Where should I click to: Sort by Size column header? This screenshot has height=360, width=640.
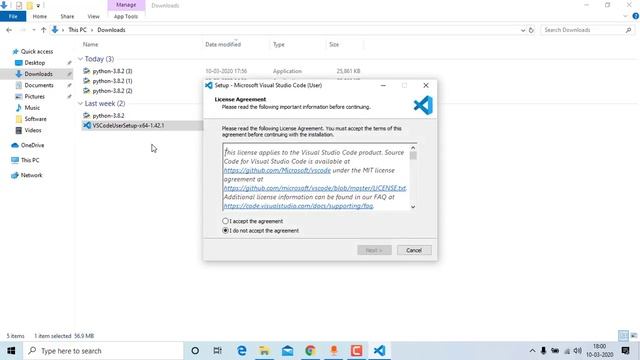334,44
